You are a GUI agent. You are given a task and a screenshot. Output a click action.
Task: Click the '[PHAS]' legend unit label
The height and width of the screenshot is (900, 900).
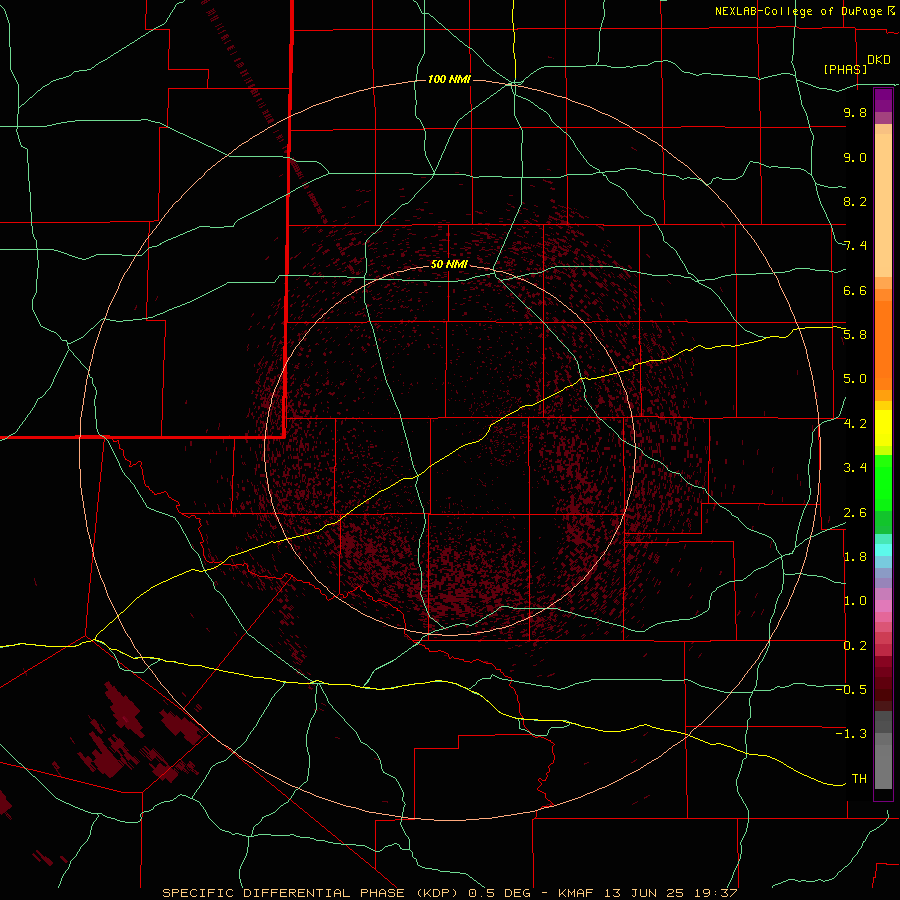[845, 69]
